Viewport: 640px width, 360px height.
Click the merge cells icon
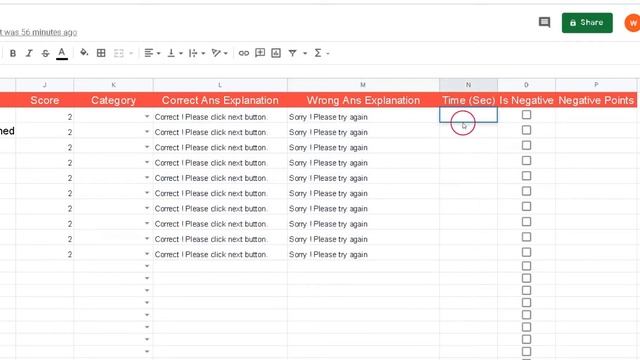[x=118, y=53]
